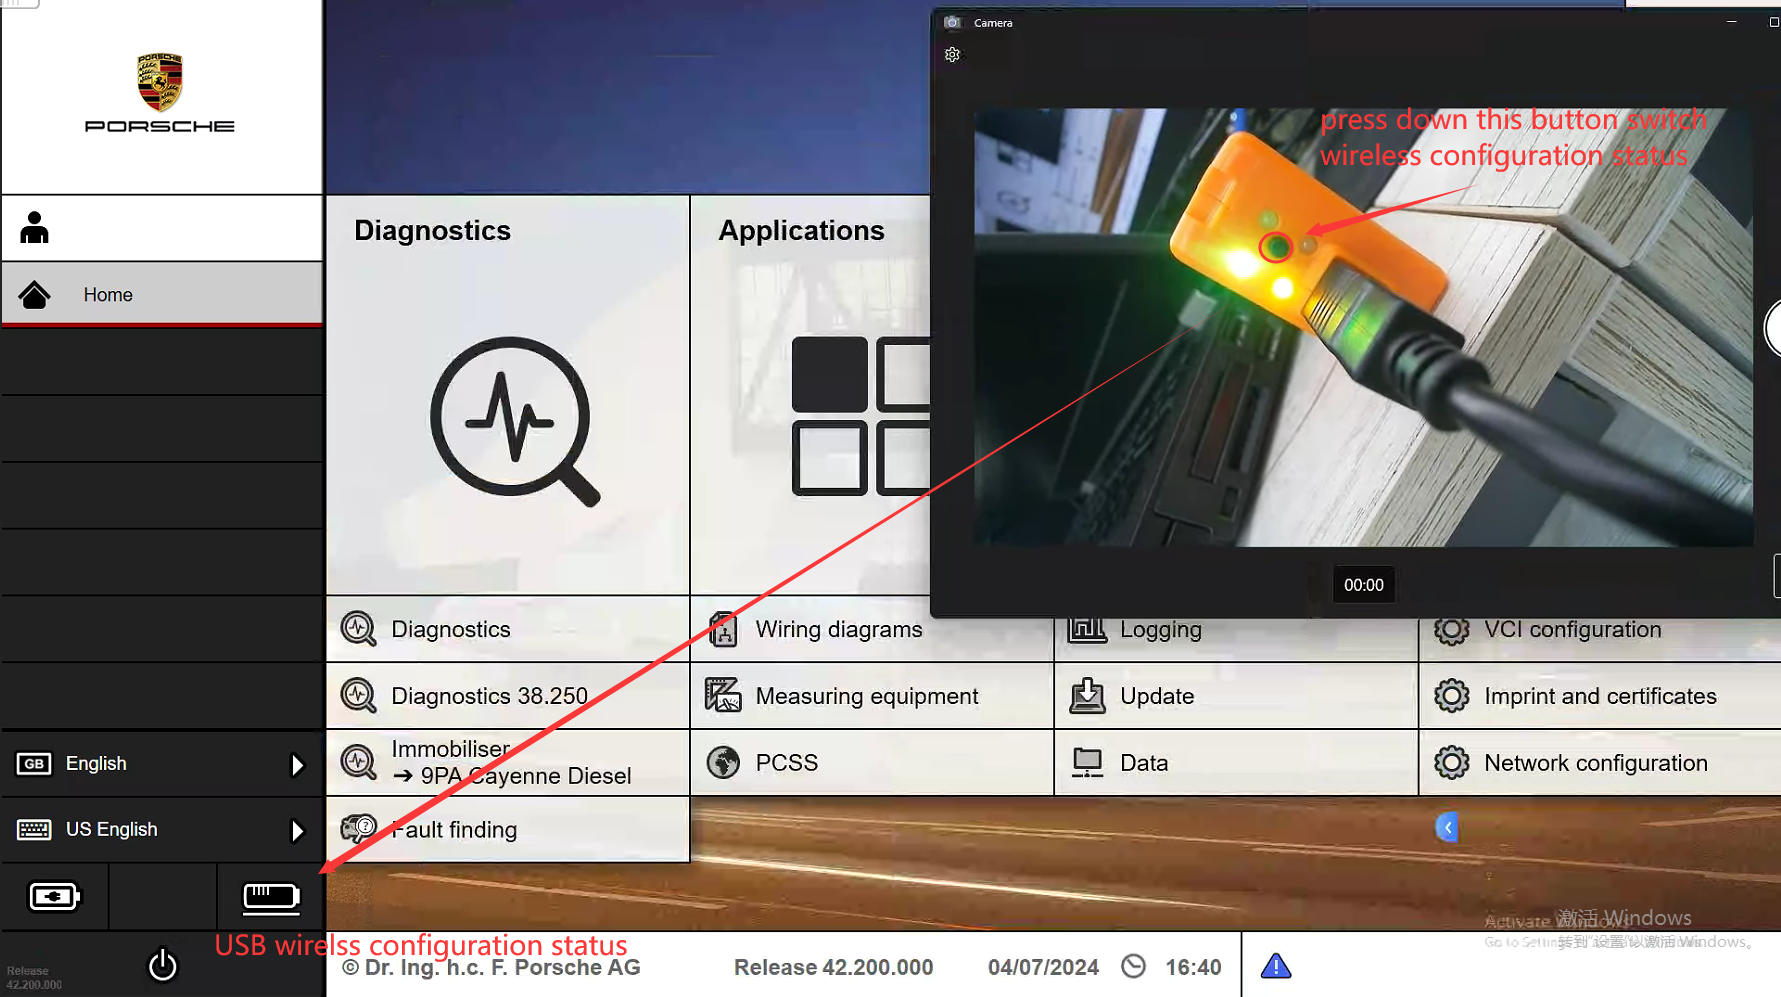Click the battery charging status icon
The width and height of the screenshot is (1781, 997).
click(x=54, y=897)
